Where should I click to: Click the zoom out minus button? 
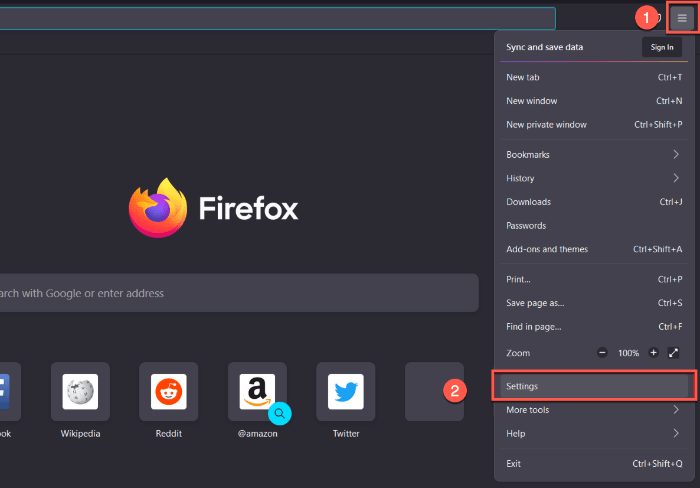[x=602, y=353]
